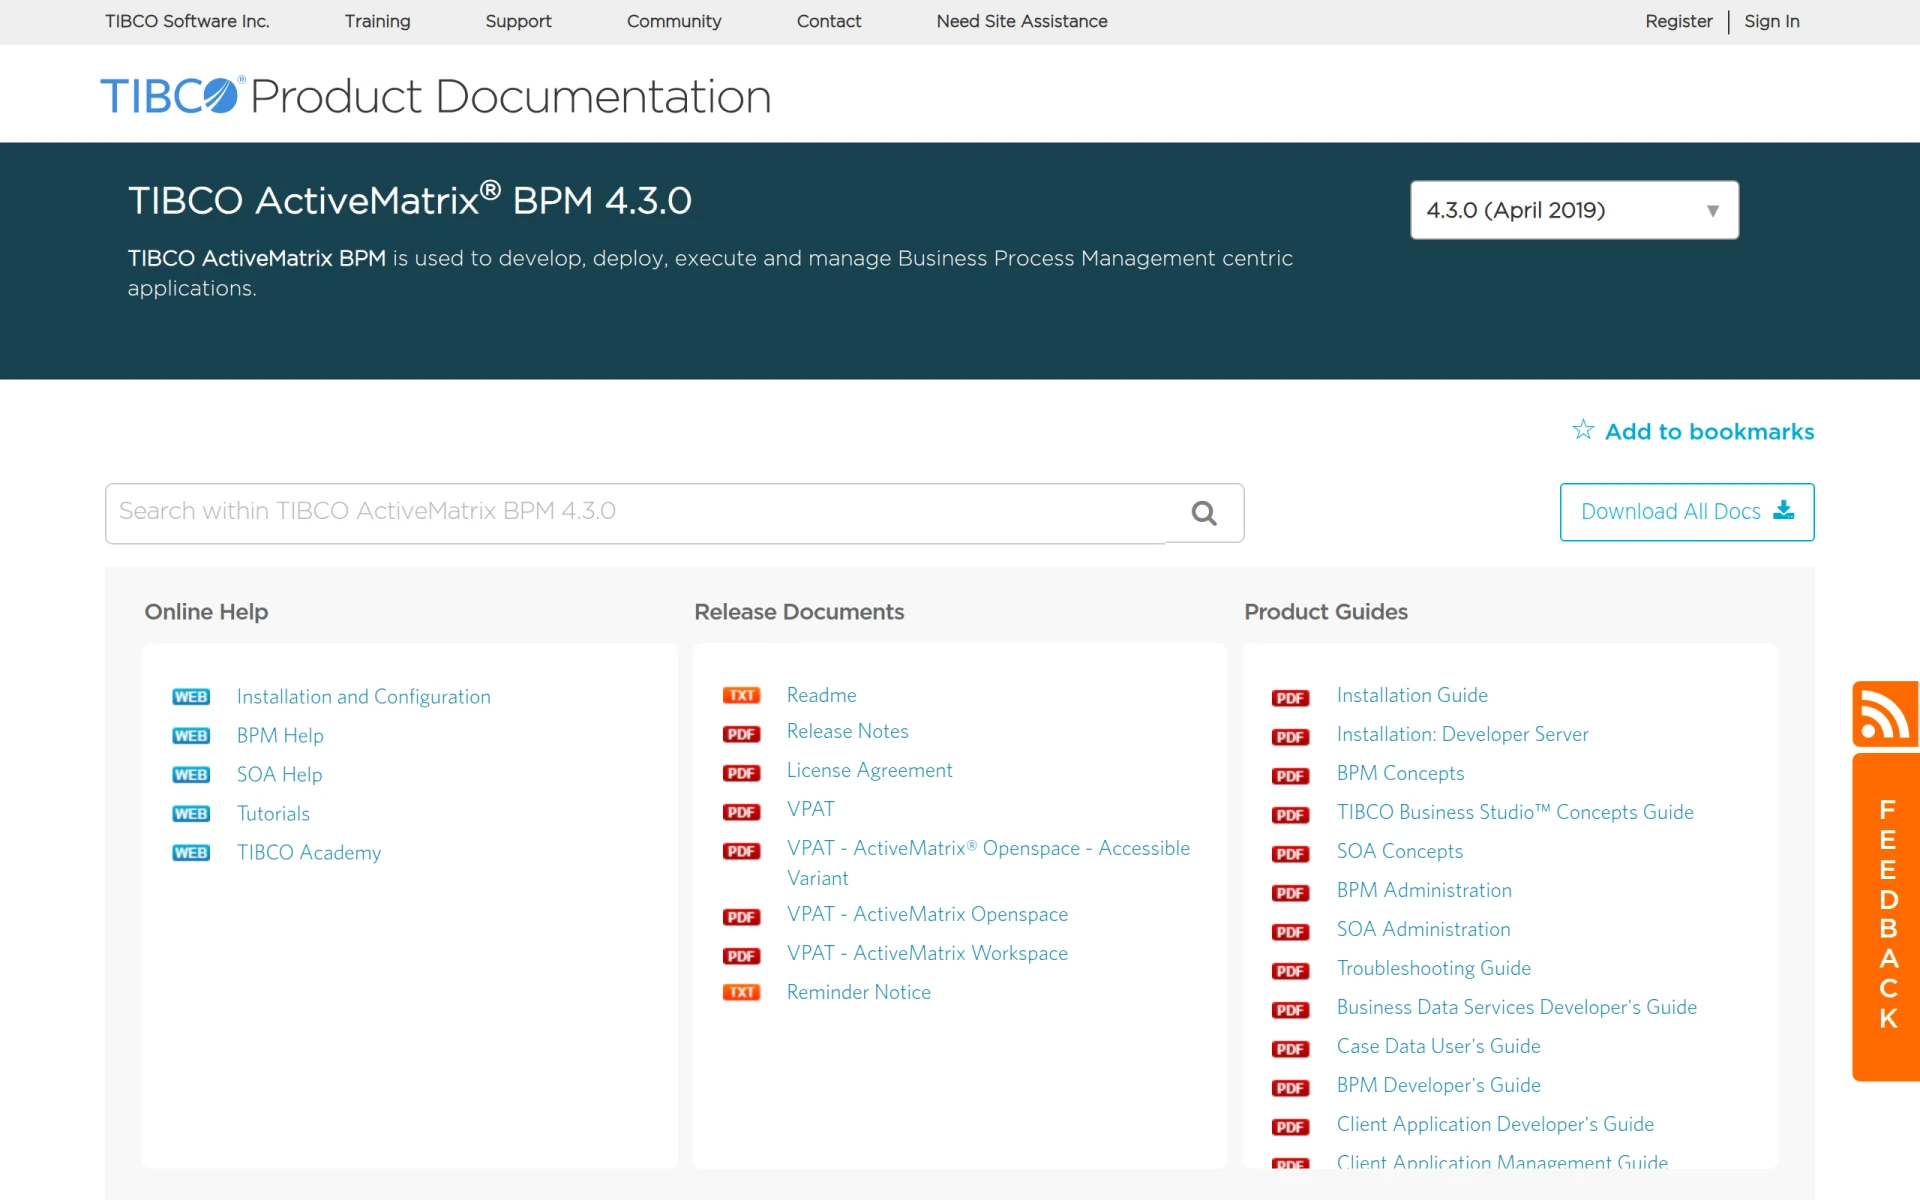Click PDF icon beside VPAT link
1920x1200 pixels.
tap(741, 812)
